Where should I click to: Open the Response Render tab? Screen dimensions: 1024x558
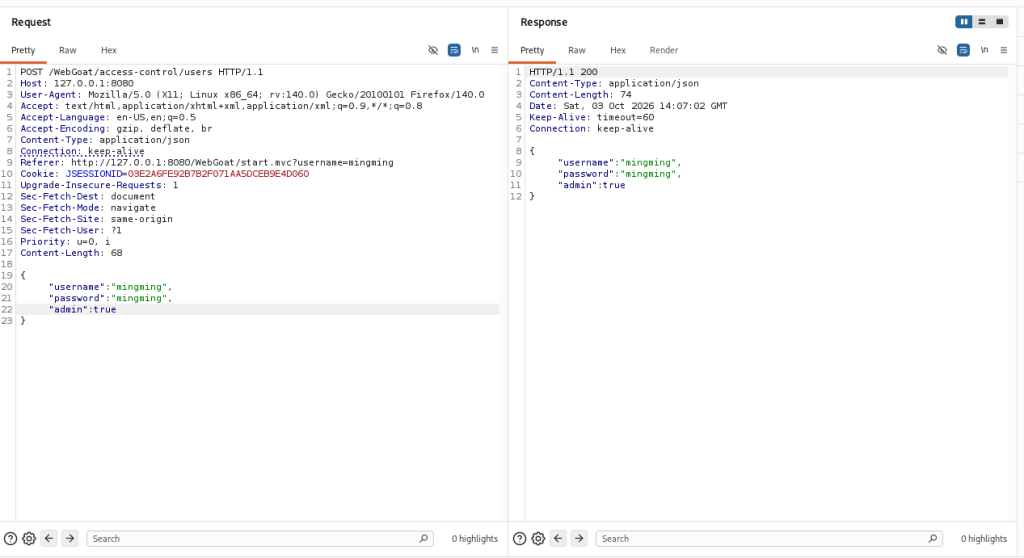click(x=664, y=50)
